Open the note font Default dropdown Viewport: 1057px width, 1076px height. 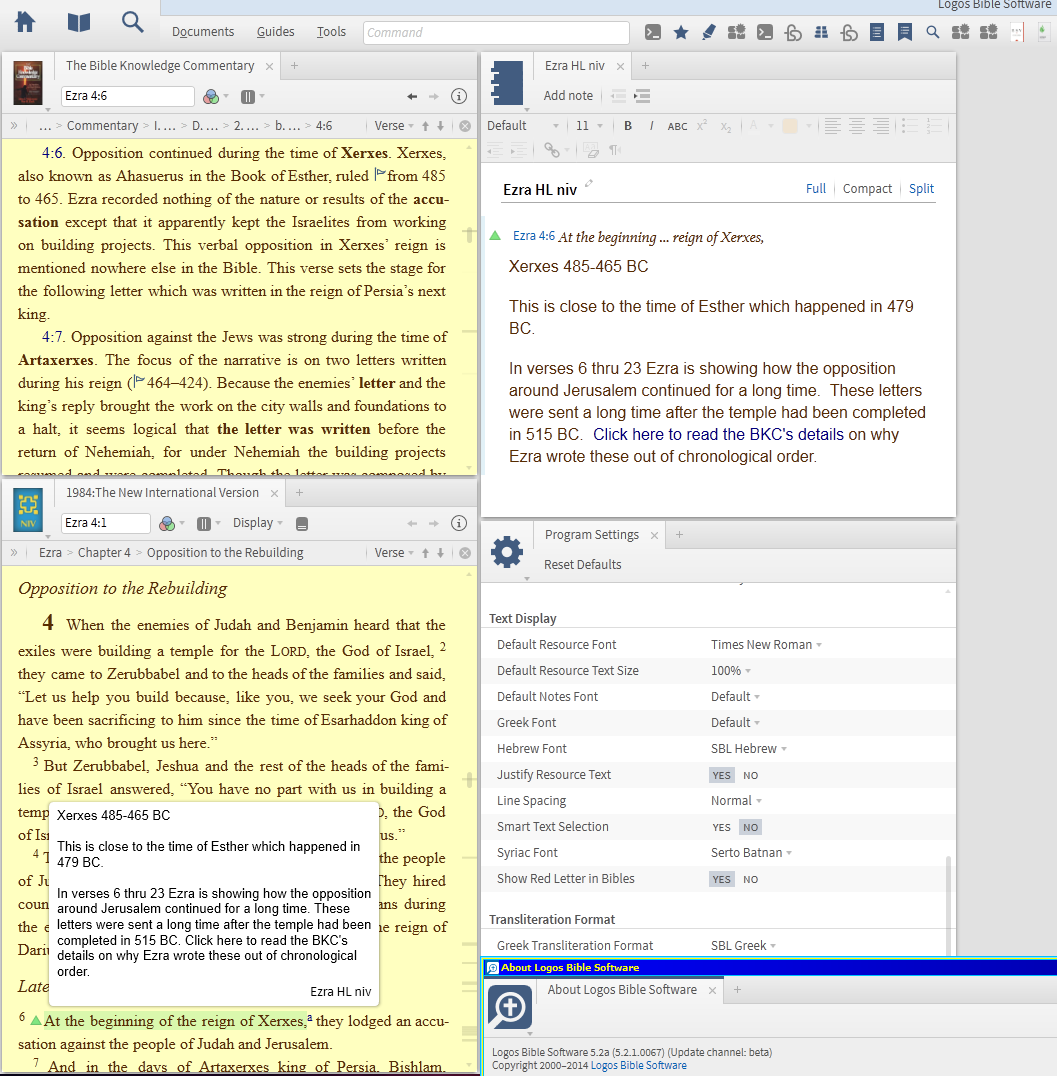[x=523, y=126]
